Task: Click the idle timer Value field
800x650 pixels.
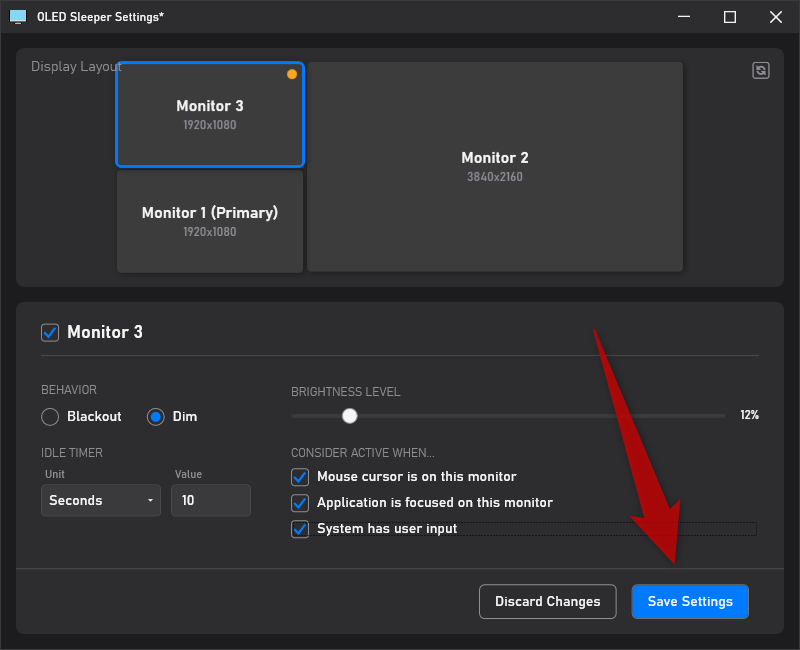Action: click(210, 500)
